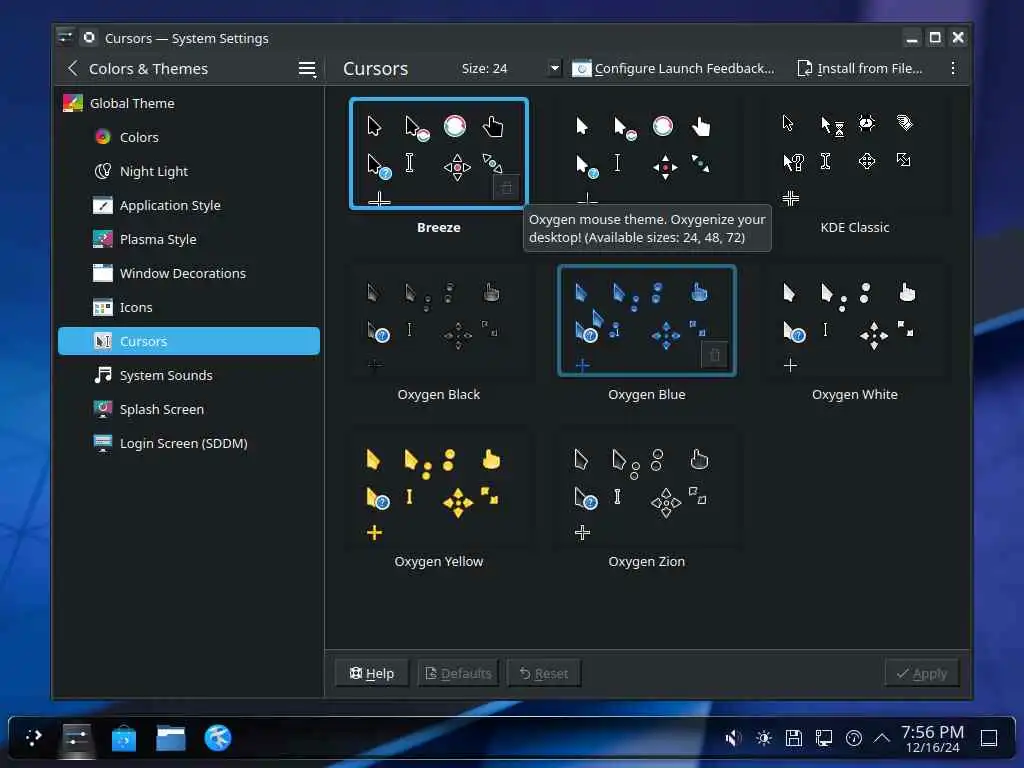
Task: Click the Defaults button
Action: pos(458,673)
